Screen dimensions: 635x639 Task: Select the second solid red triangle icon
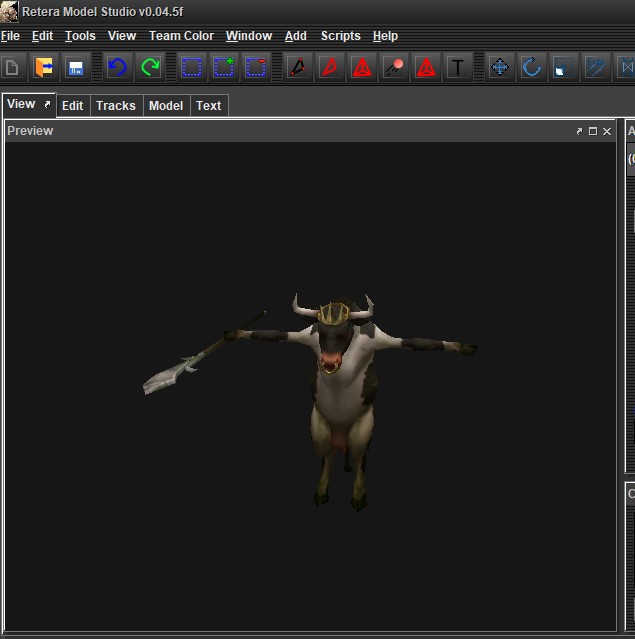click(x=426, y=67)
